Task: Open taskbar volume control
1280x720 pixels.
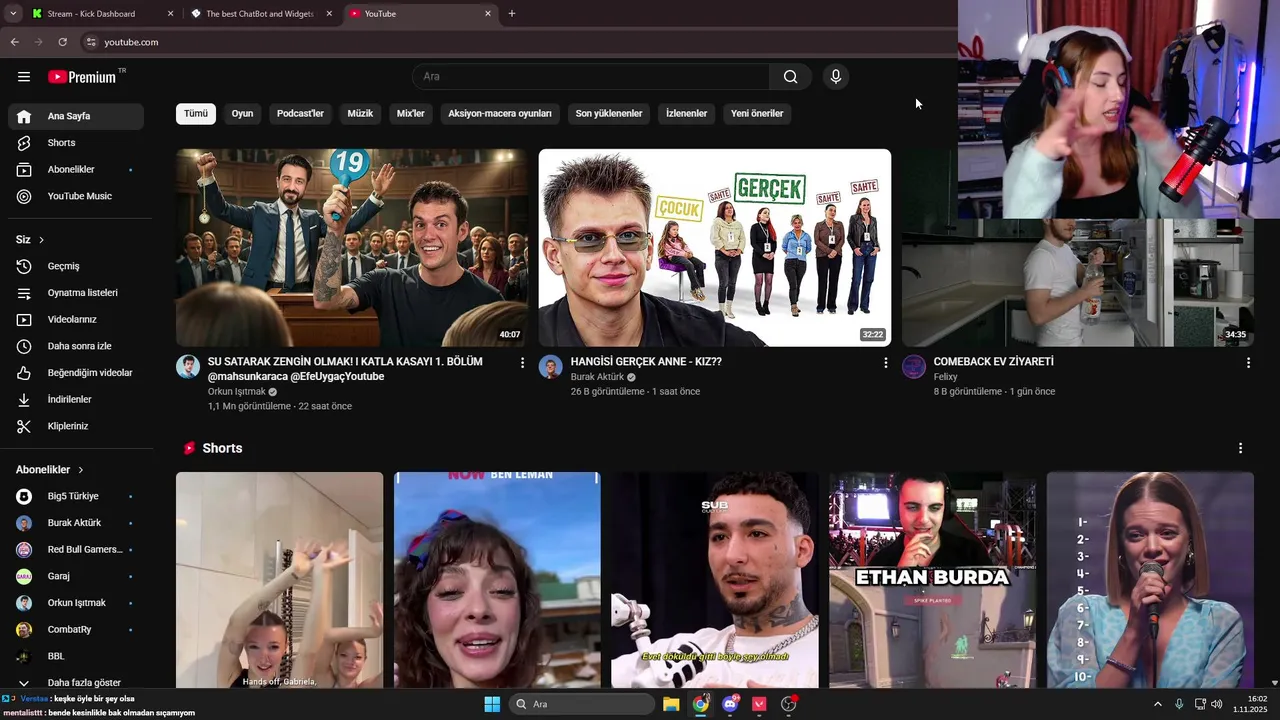Action: coord(1217,704)
